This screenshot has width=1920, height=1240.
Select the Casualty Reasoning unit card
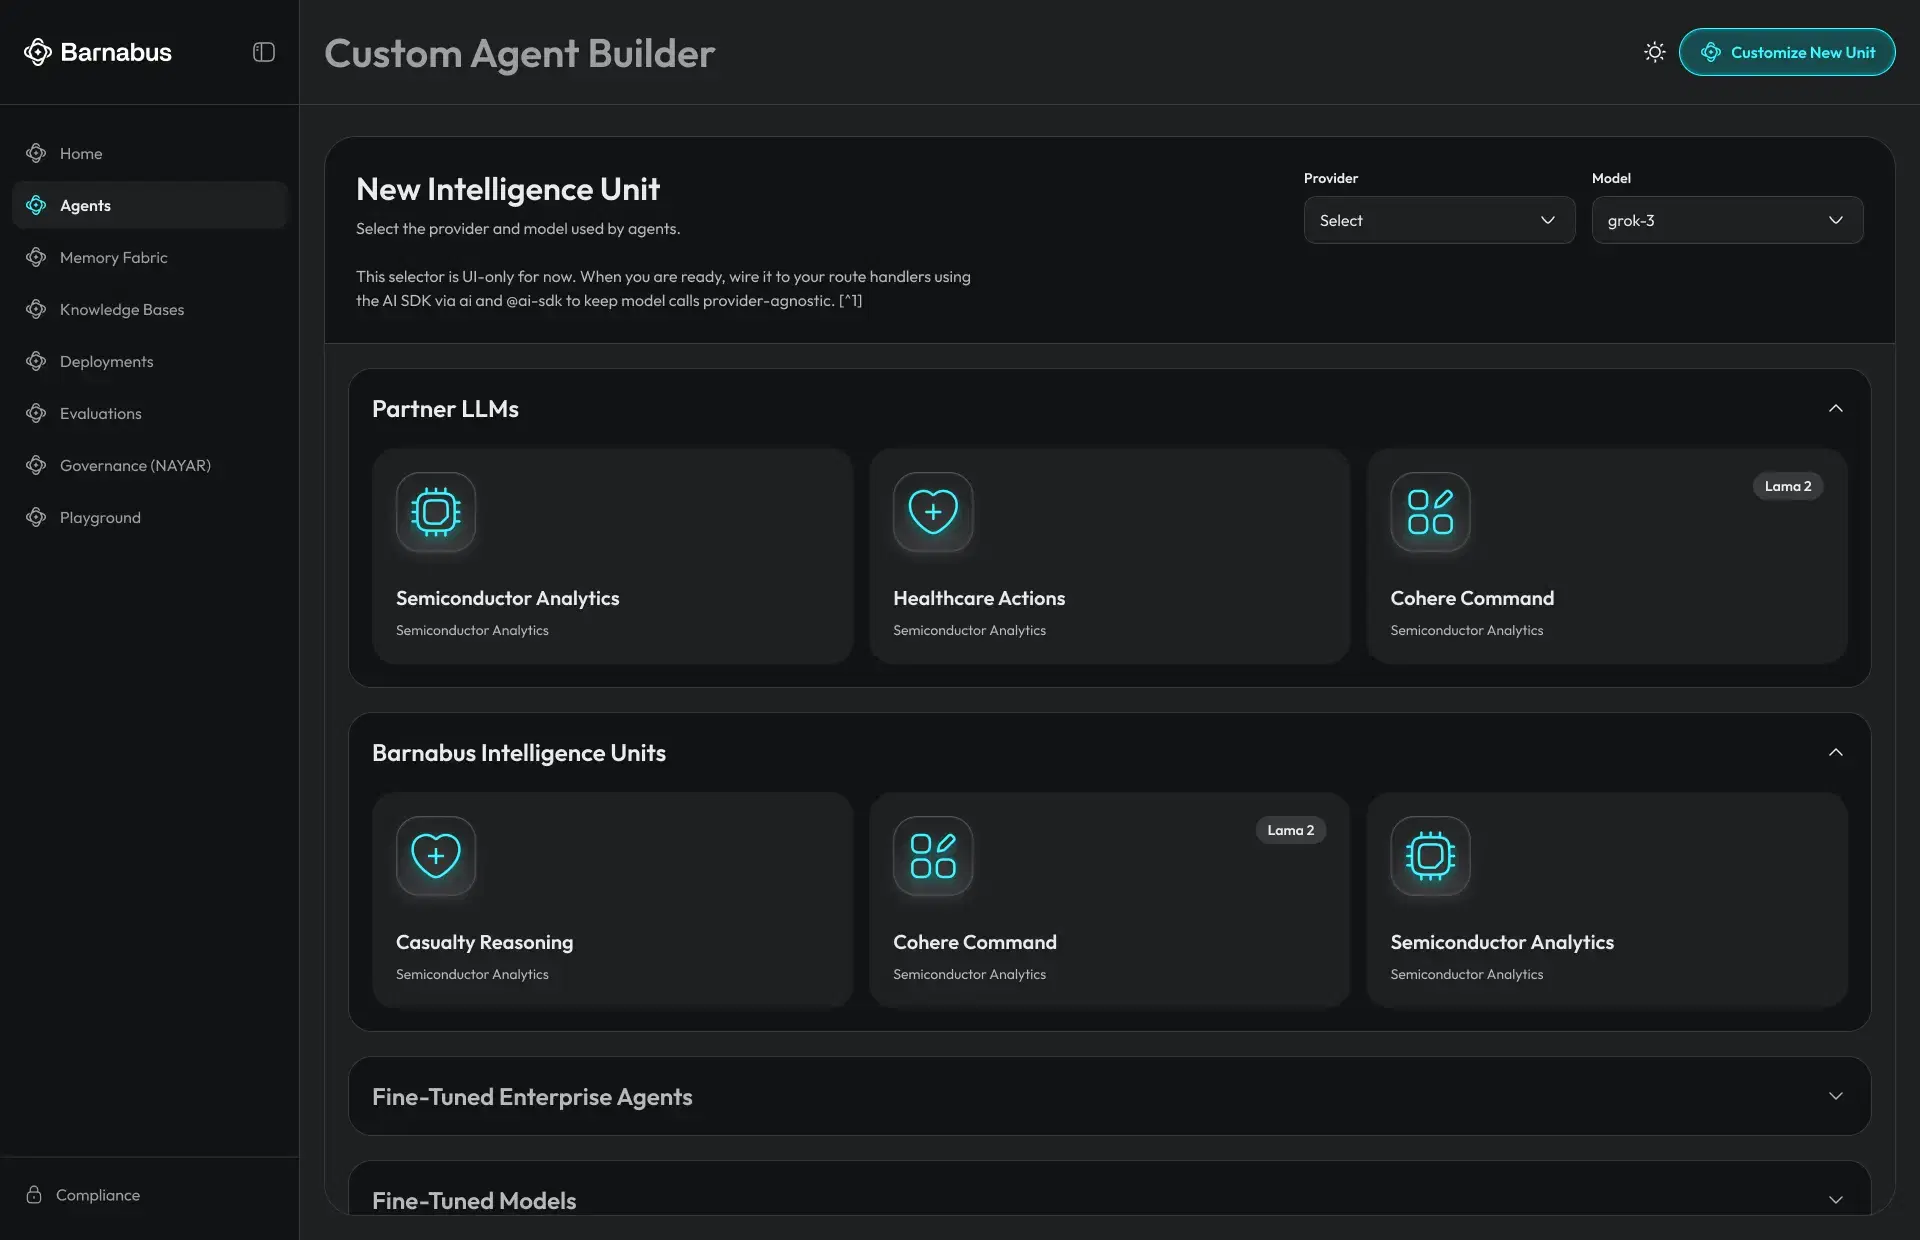(x=612, y=900)
